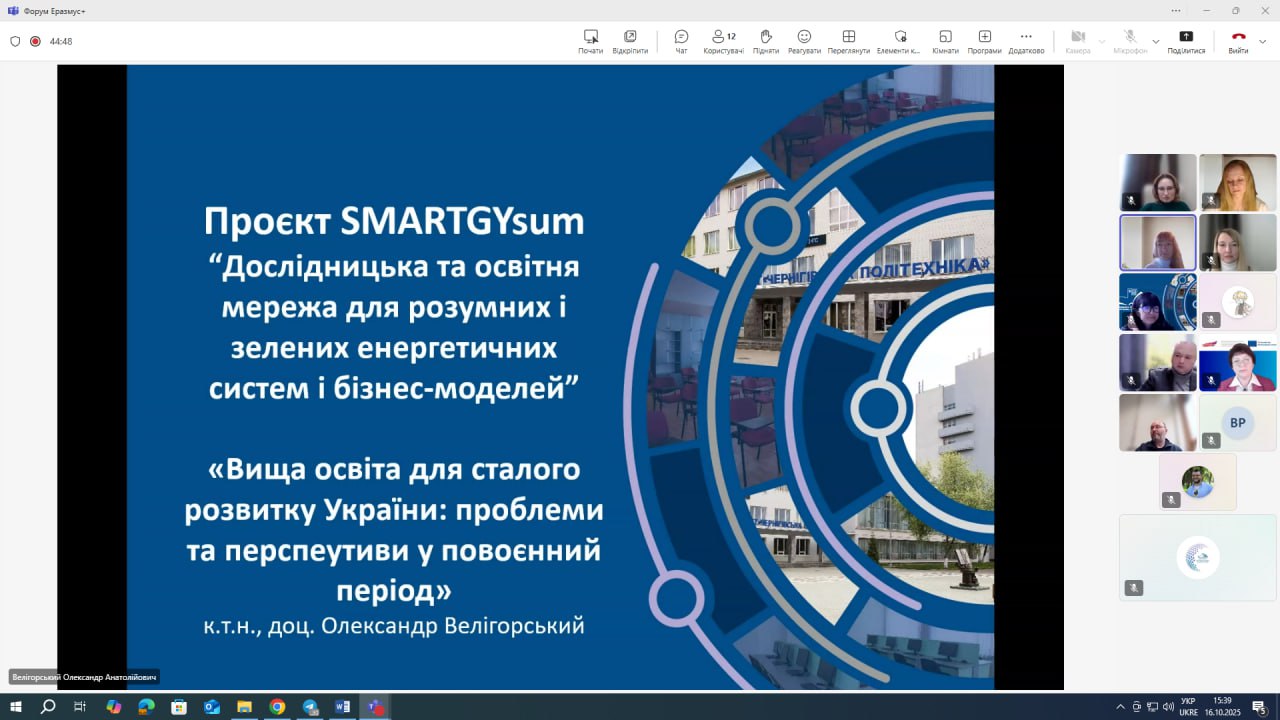Open the More (Додатково) menu
This screenshot has height=720, width=1280.
click(1026, 41)
